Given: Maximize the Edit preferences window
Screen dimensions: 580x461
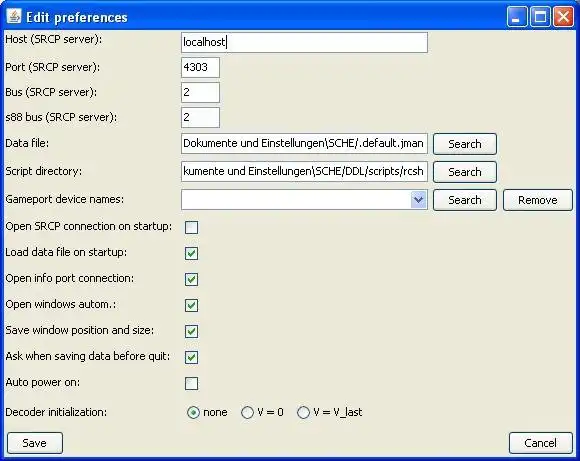Looking at the screenshot, I should point(540,17).
